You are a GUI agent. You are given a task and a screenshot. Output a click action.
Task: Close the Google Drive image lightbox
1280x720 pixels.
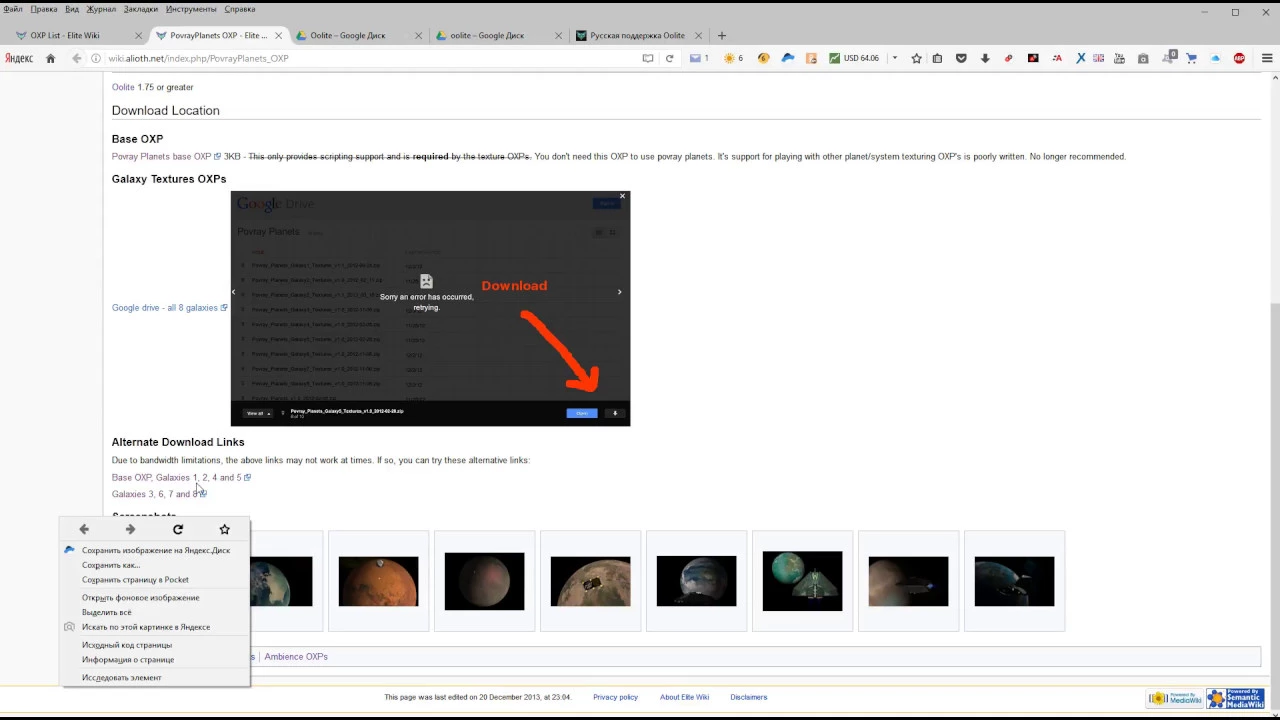(622, 196)
